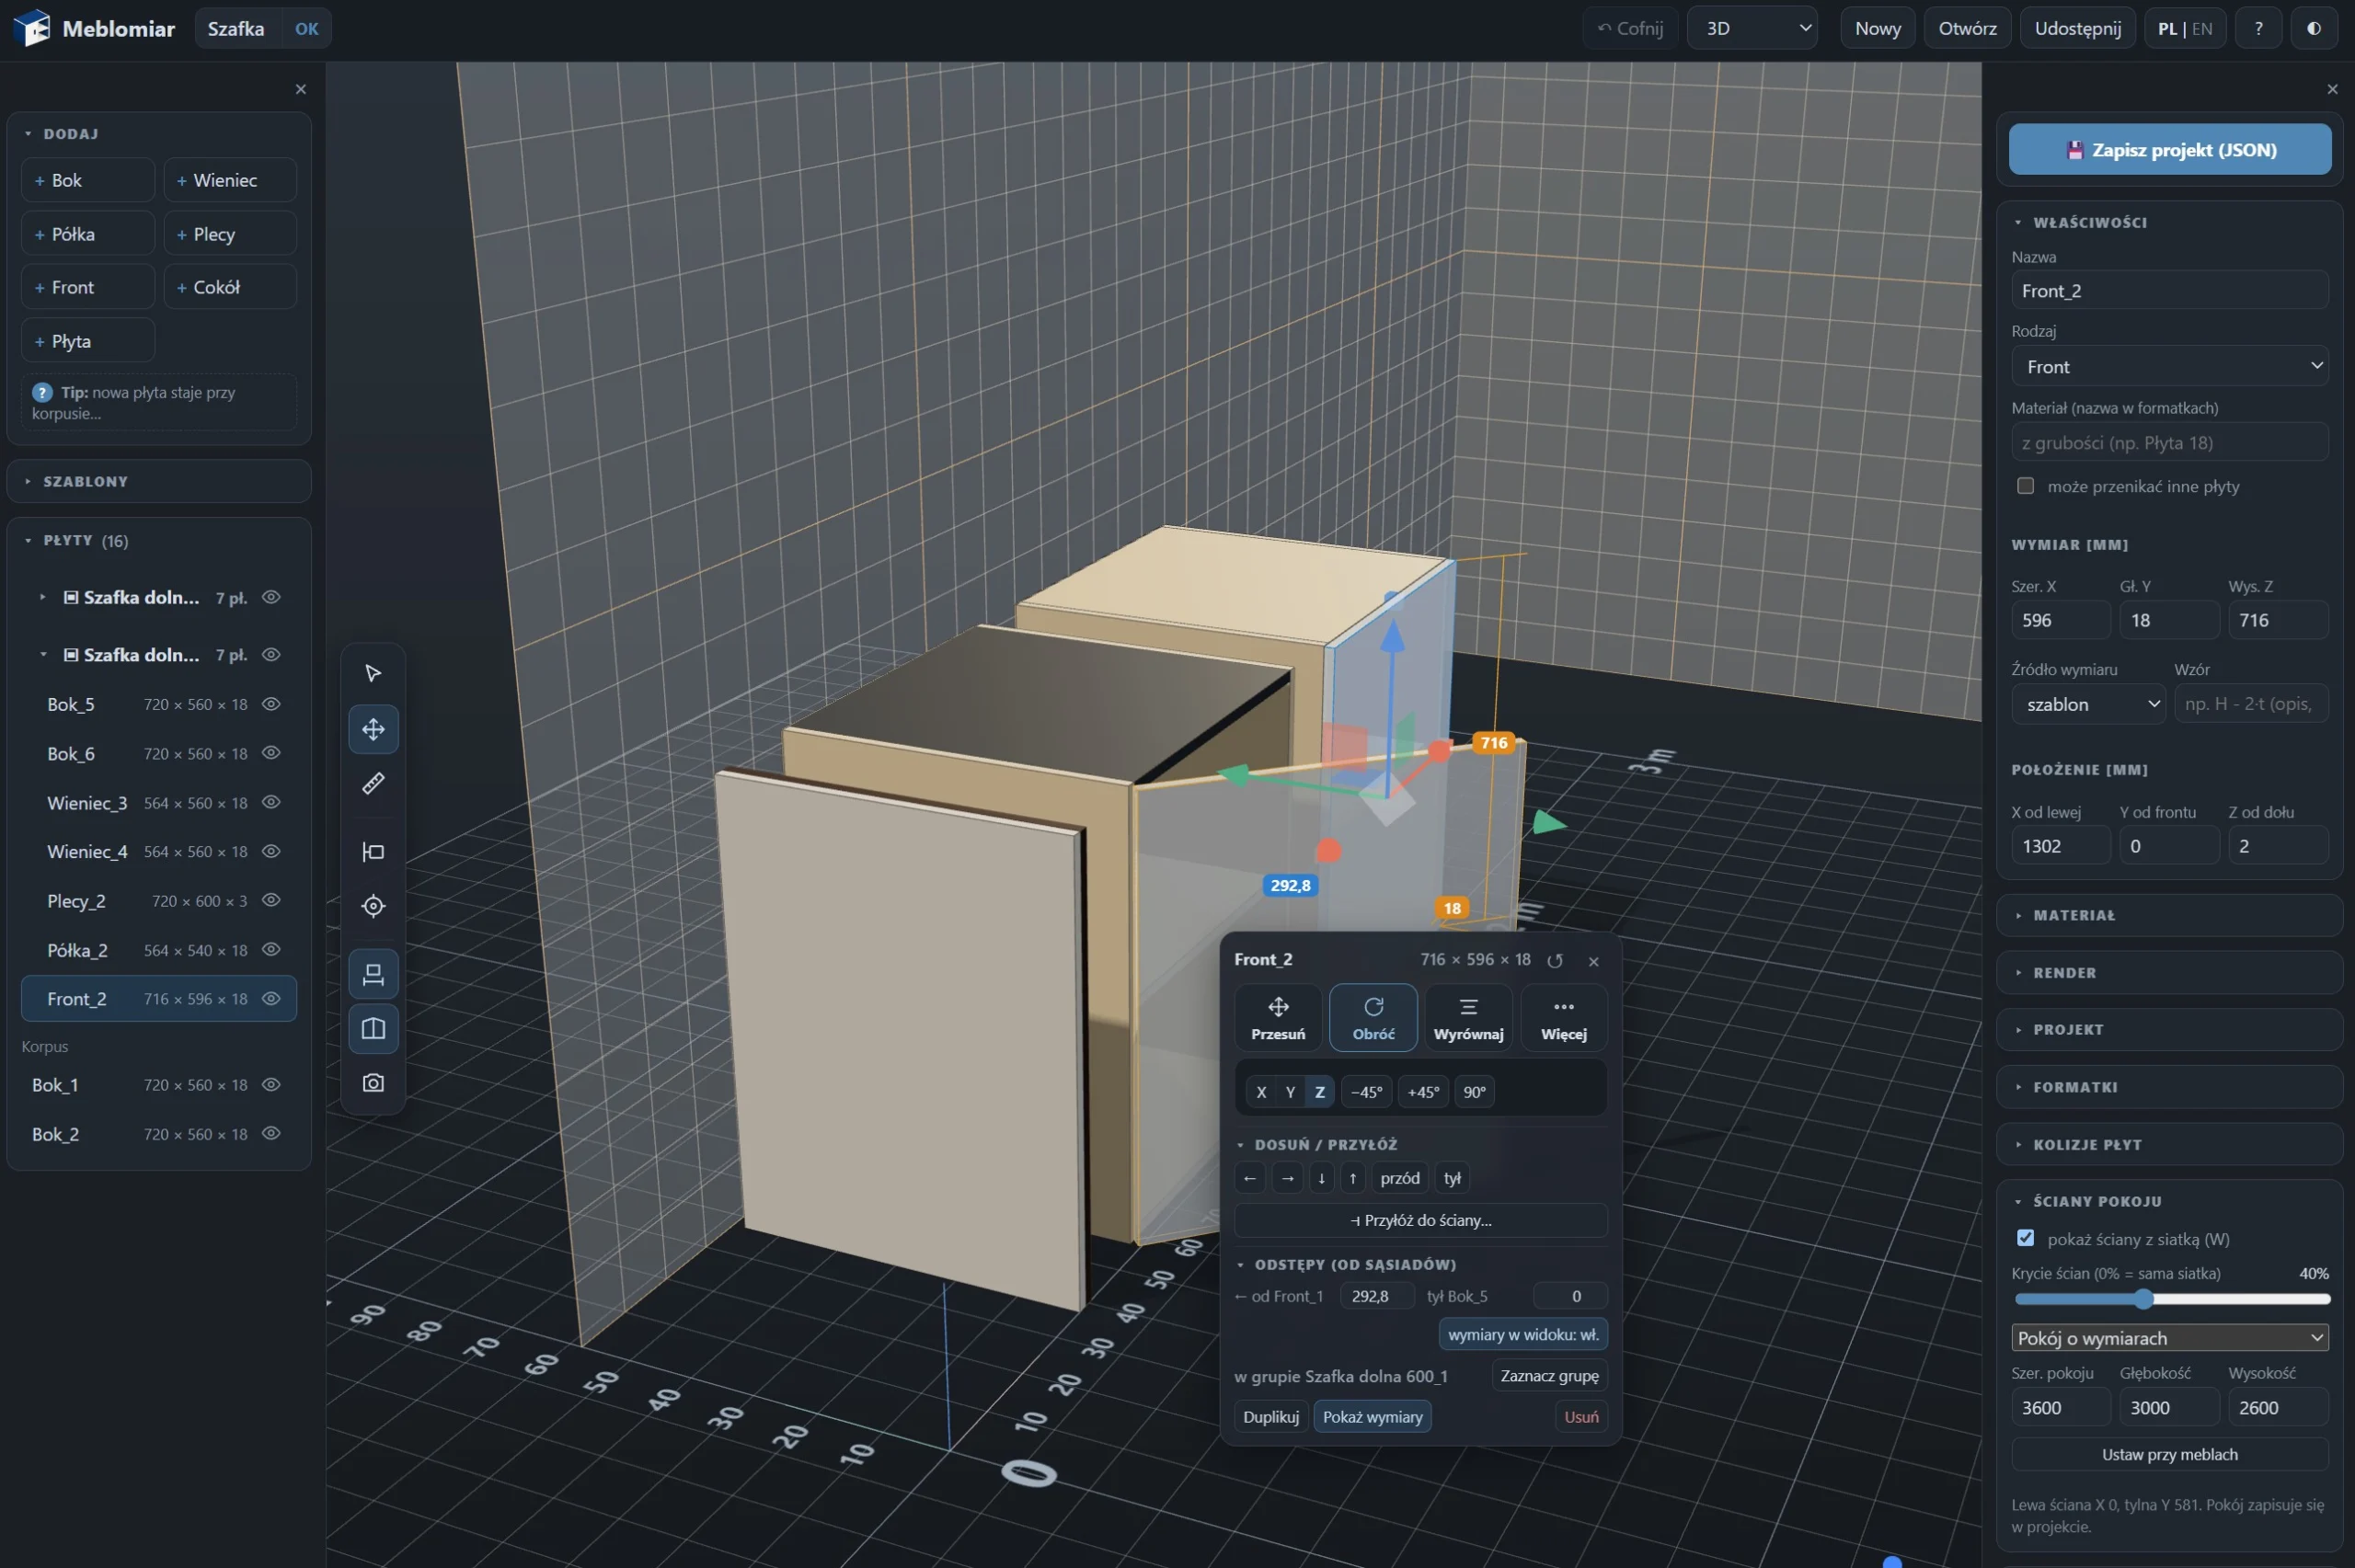2355x1568 pixels.
Task: Click the align-to-wall tool icon
Action: (x=373, y=851)
